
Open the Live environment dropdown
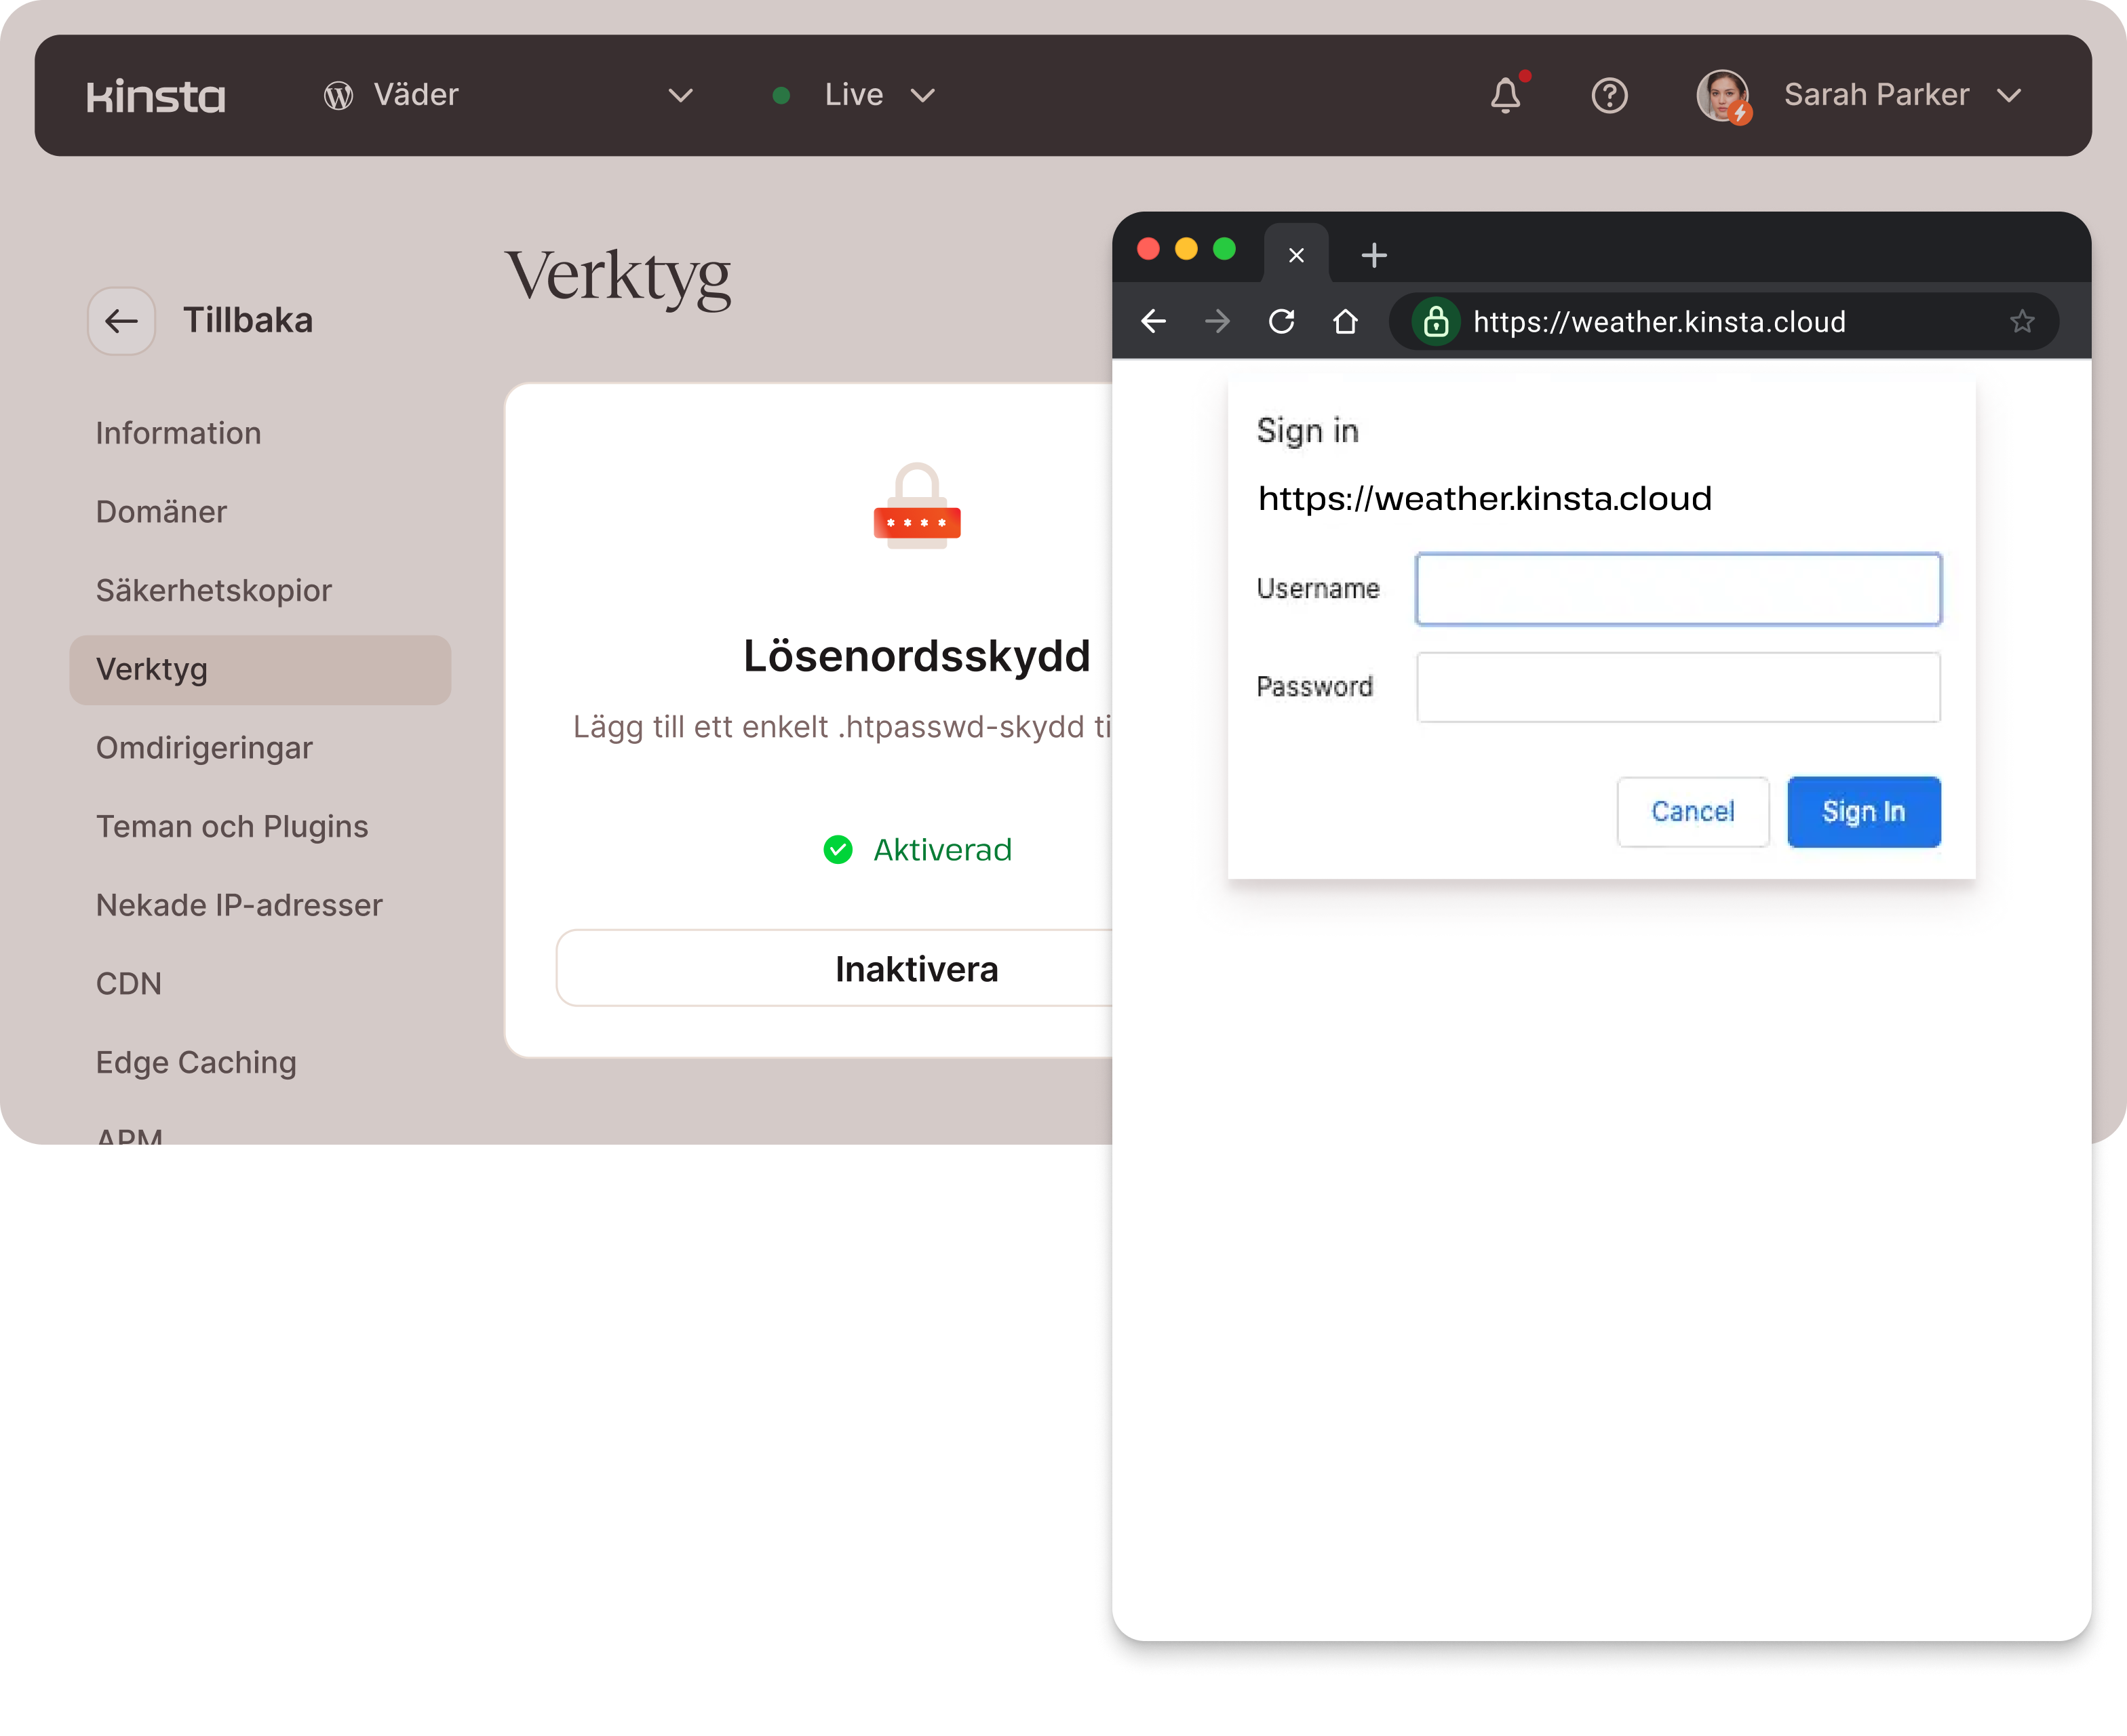pos(922,96)
